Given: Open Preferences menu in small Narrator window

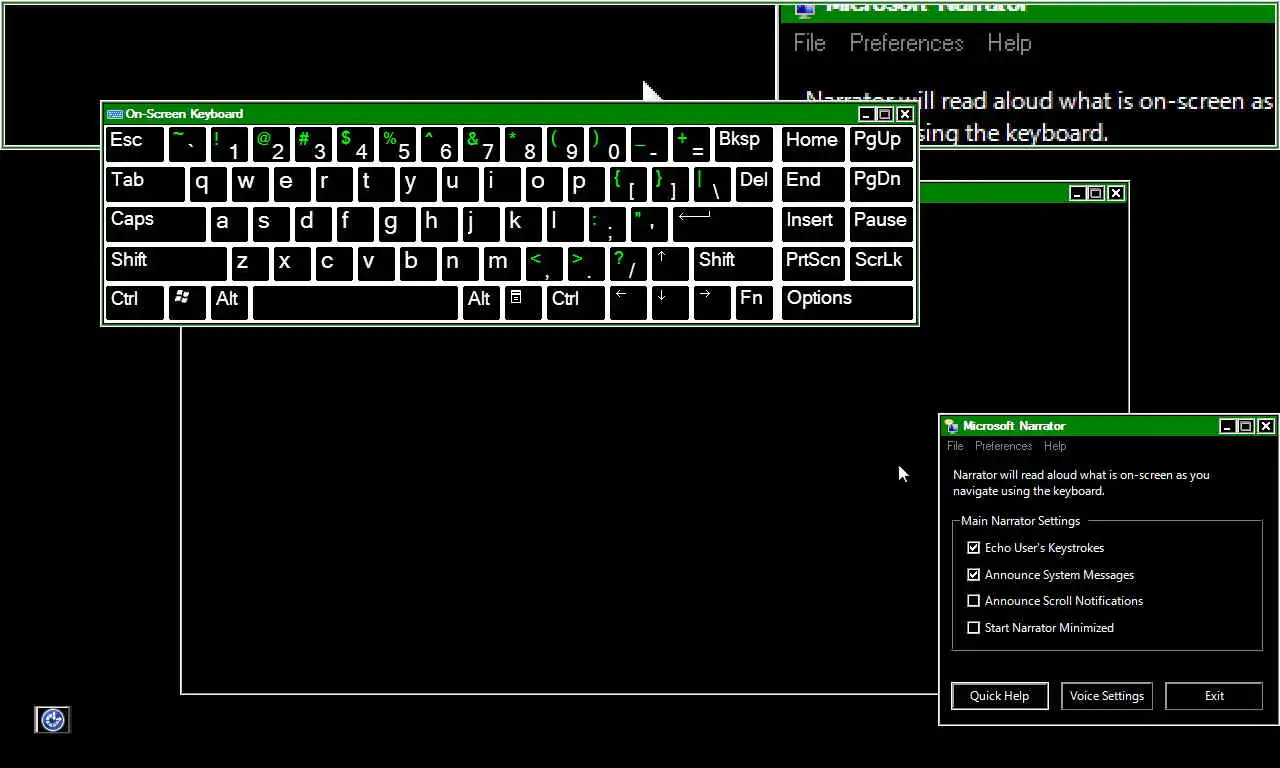Looking at the screenshot, I should pyautogui.click(x=1003, y=446).
